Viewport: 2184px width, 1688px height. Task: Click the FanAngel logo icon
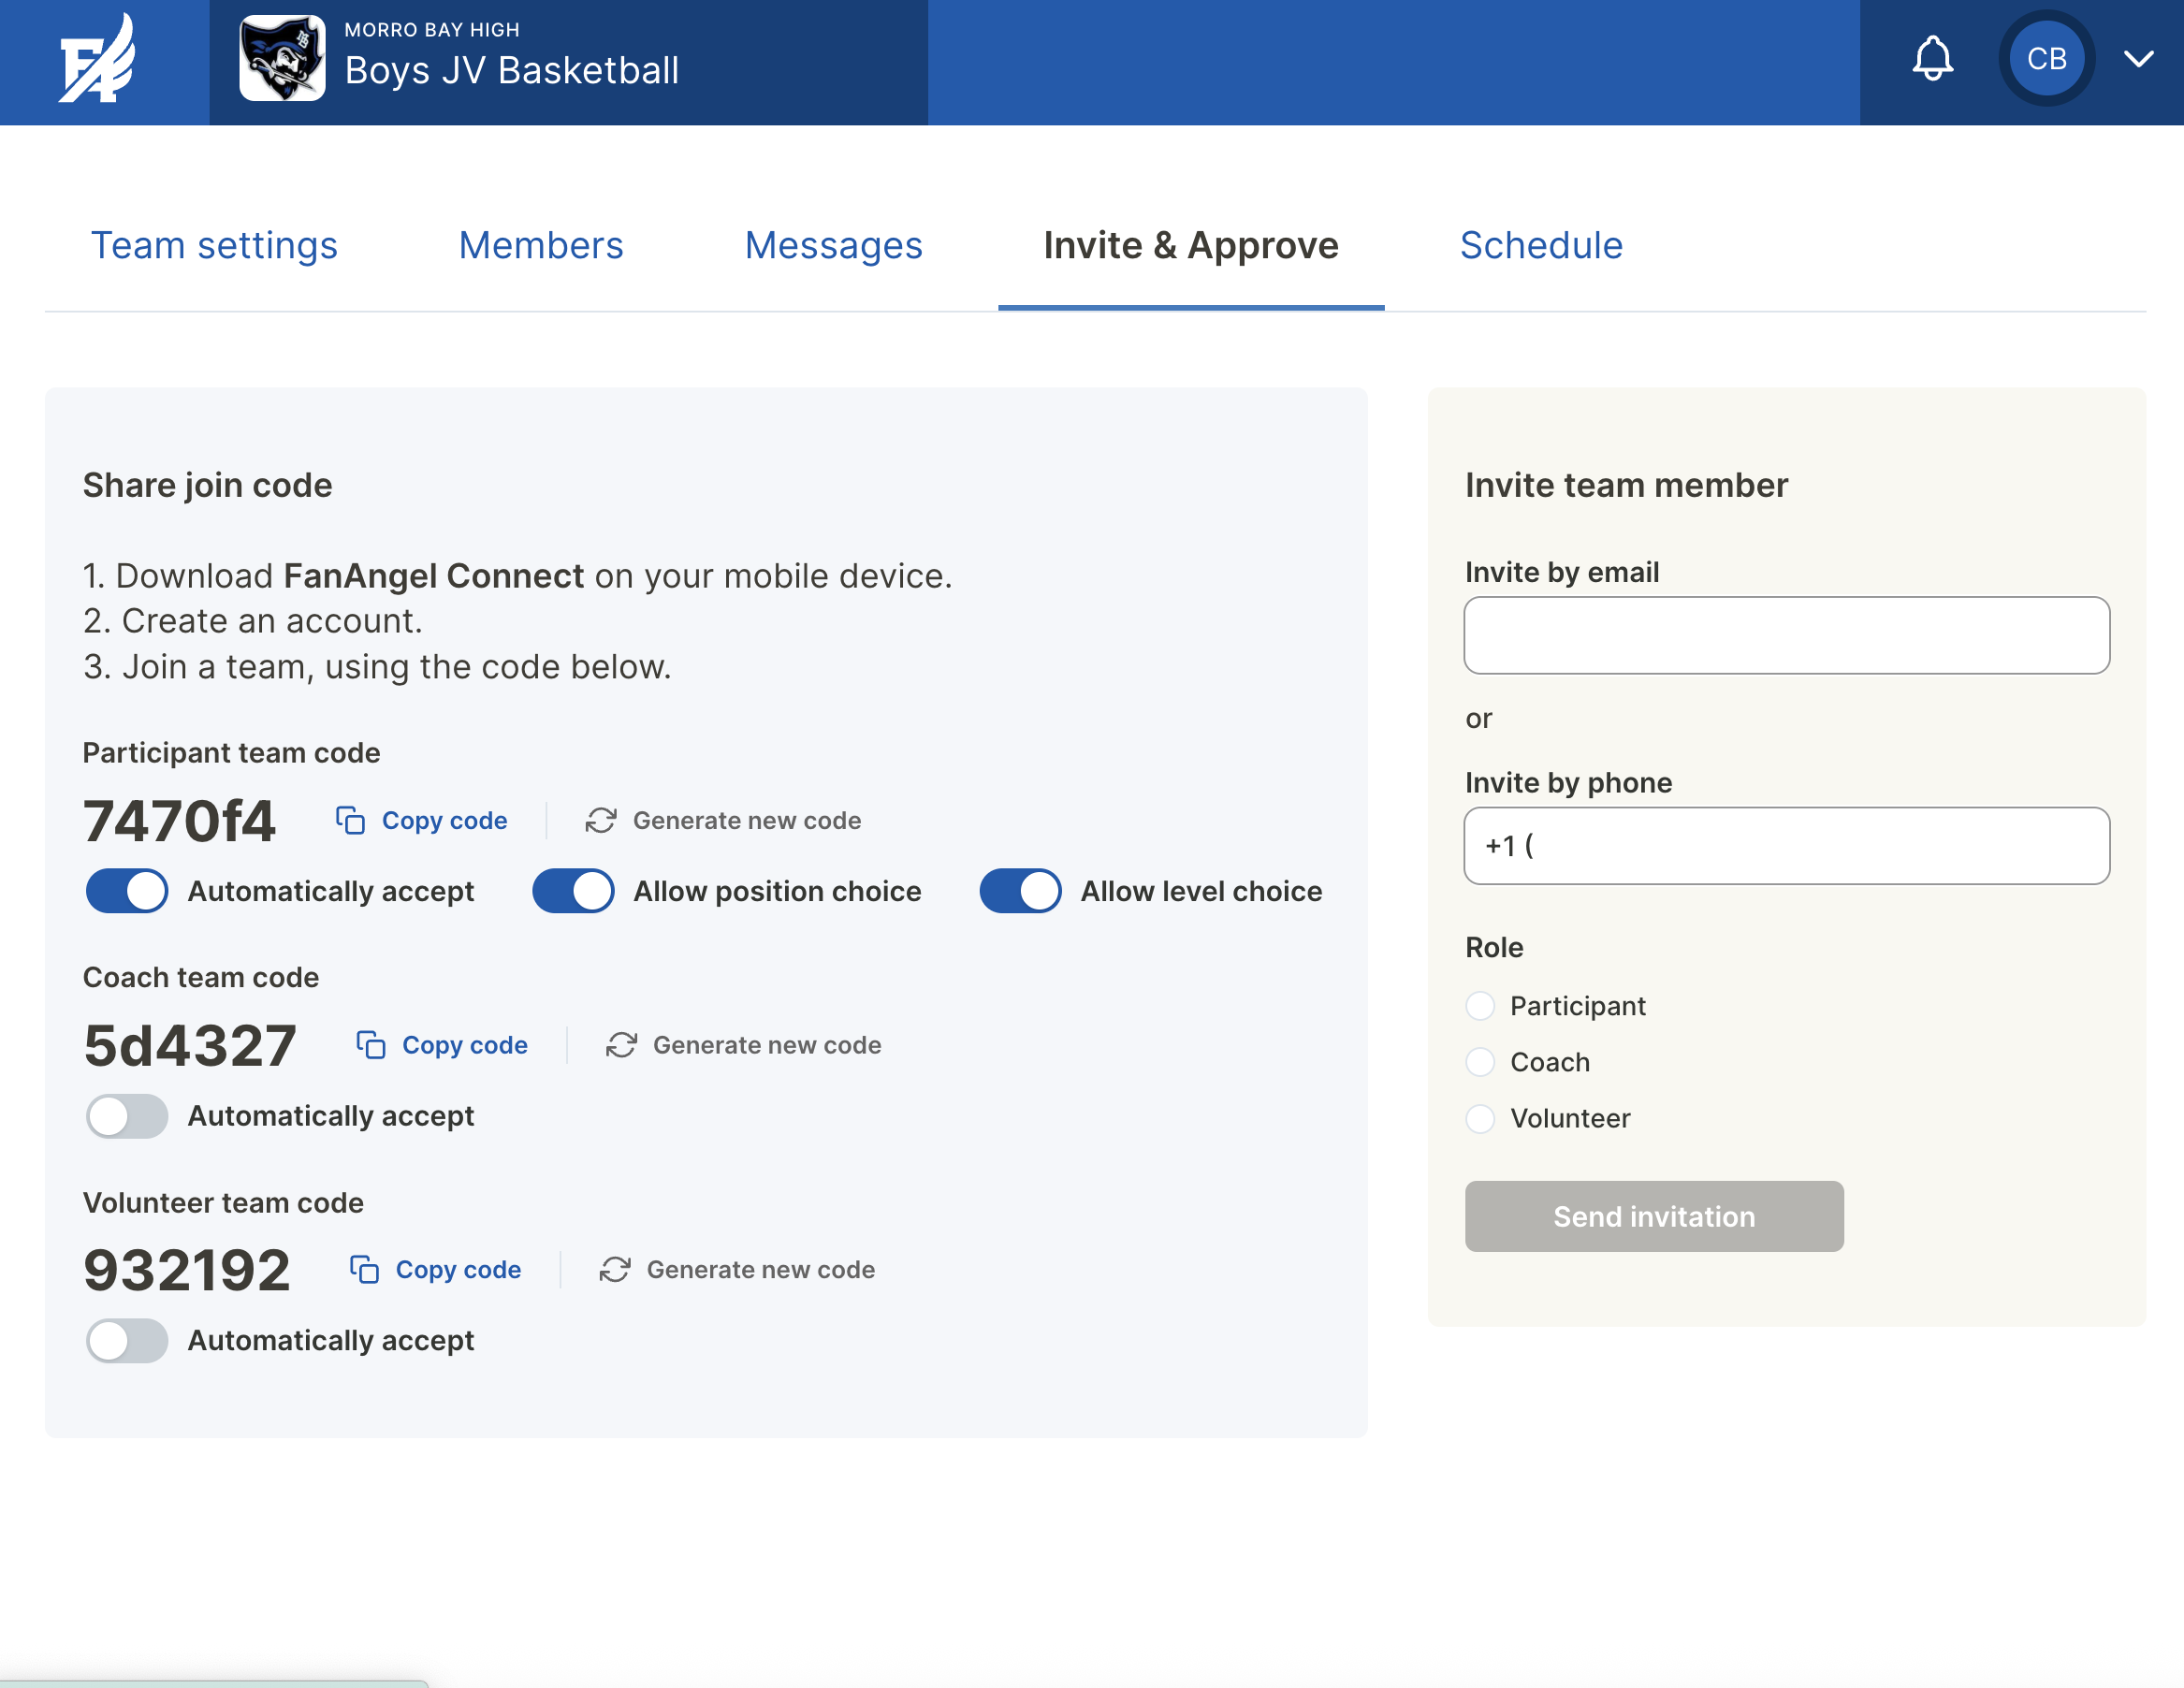click(x=97, y=60)
